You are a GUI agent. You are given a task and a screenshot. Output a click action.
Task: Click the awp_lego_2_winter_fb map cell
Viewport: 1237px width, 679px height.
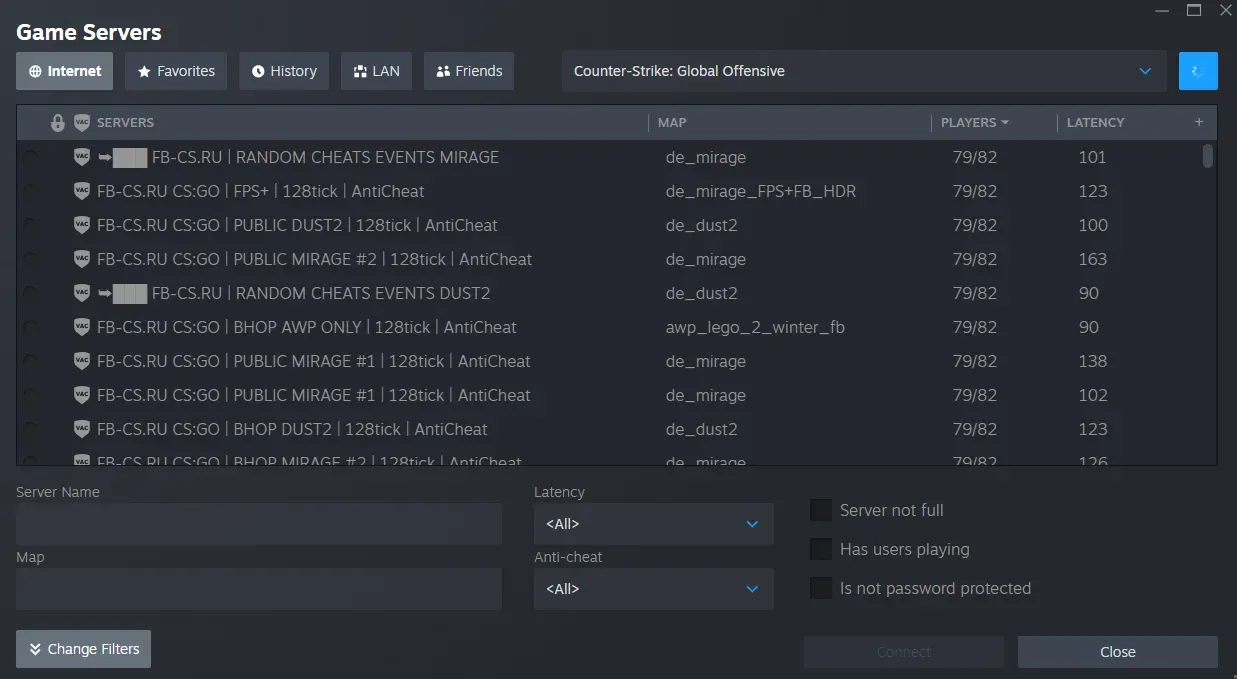(755, 327)
